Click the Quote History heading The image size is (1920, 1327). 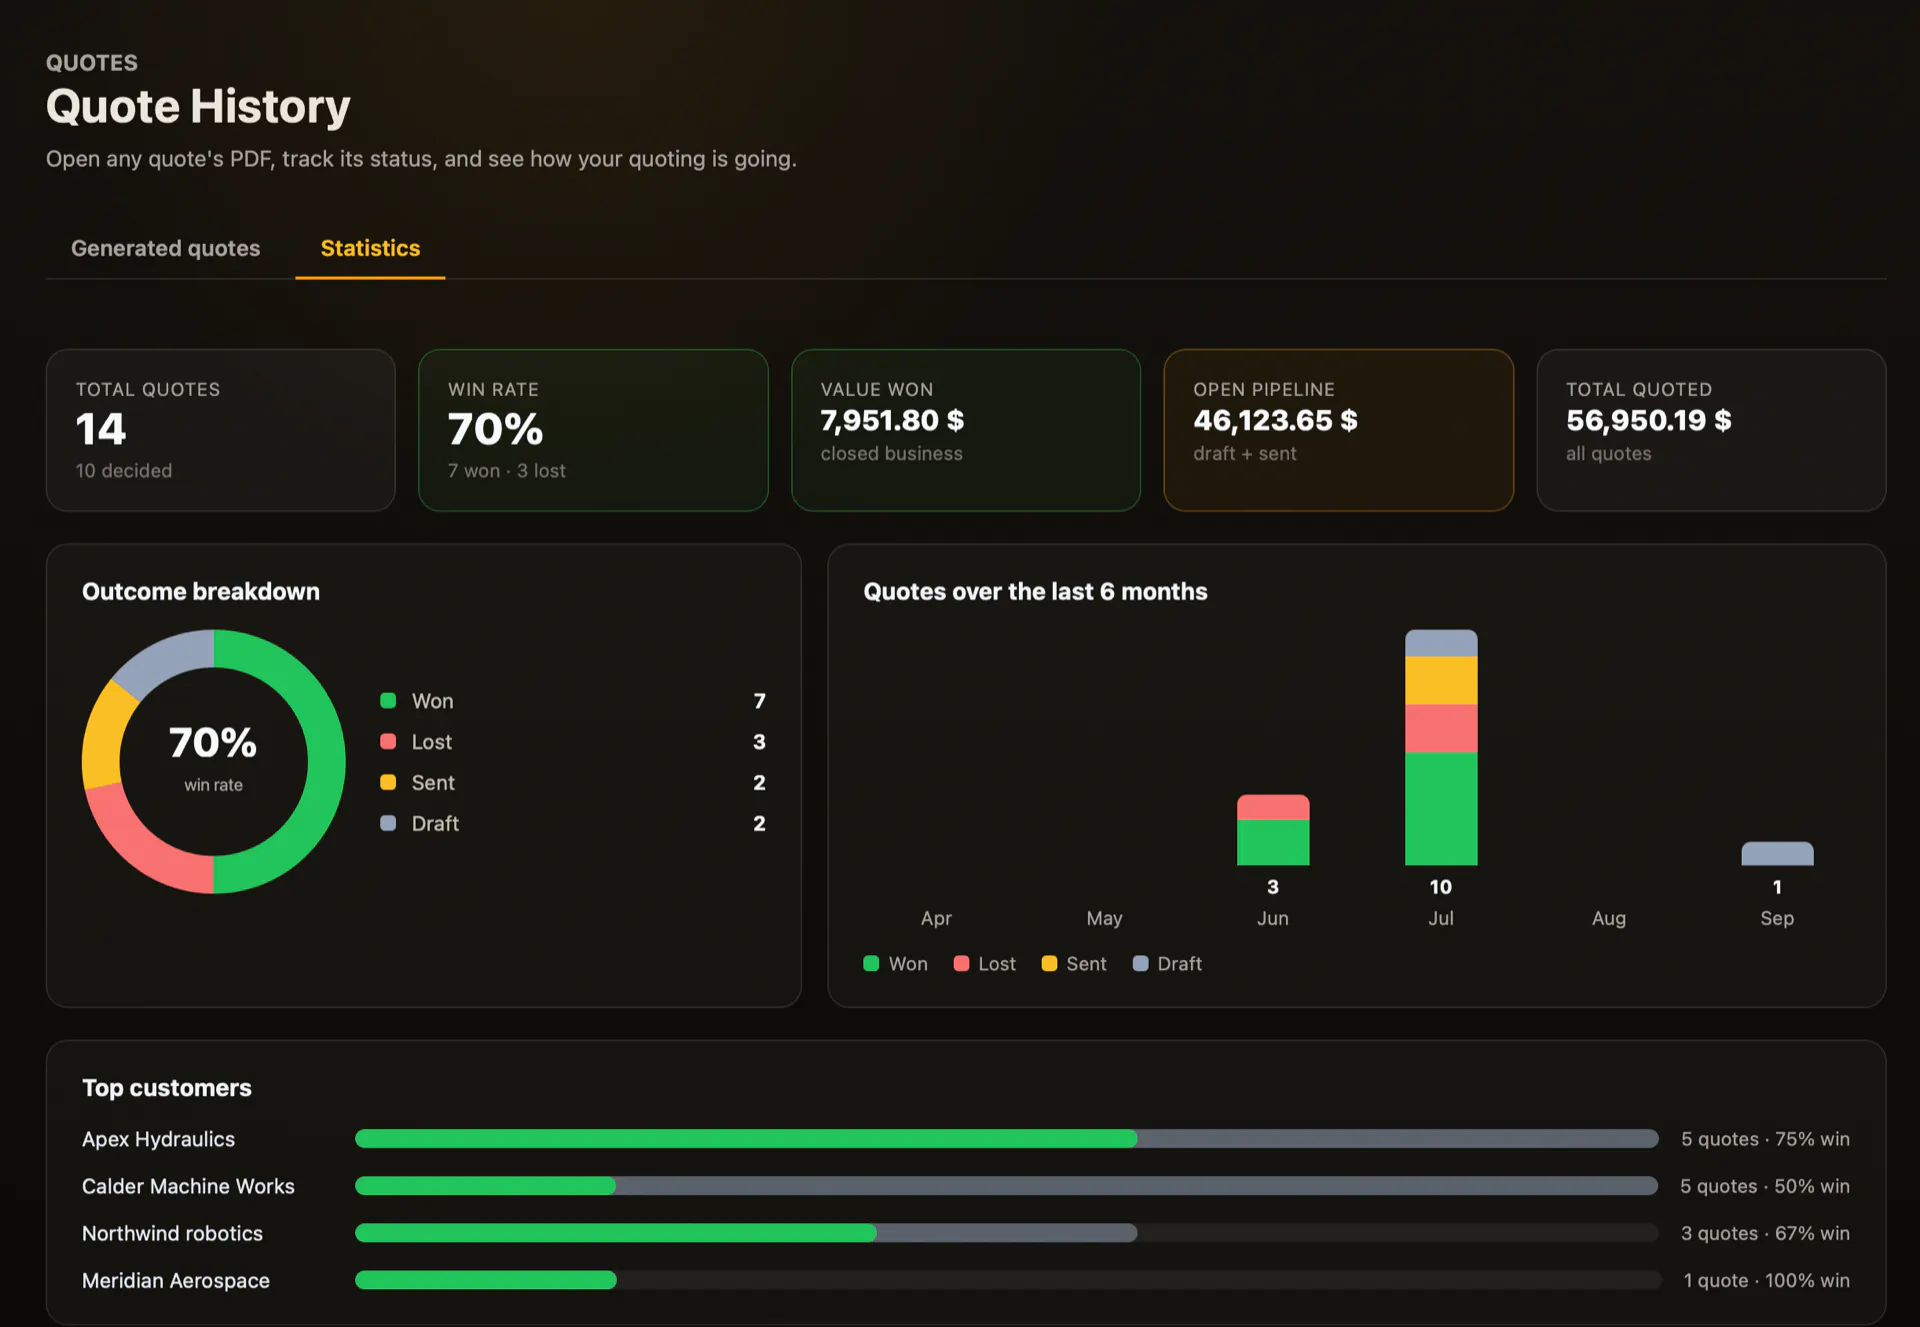(x=198, y=107)
